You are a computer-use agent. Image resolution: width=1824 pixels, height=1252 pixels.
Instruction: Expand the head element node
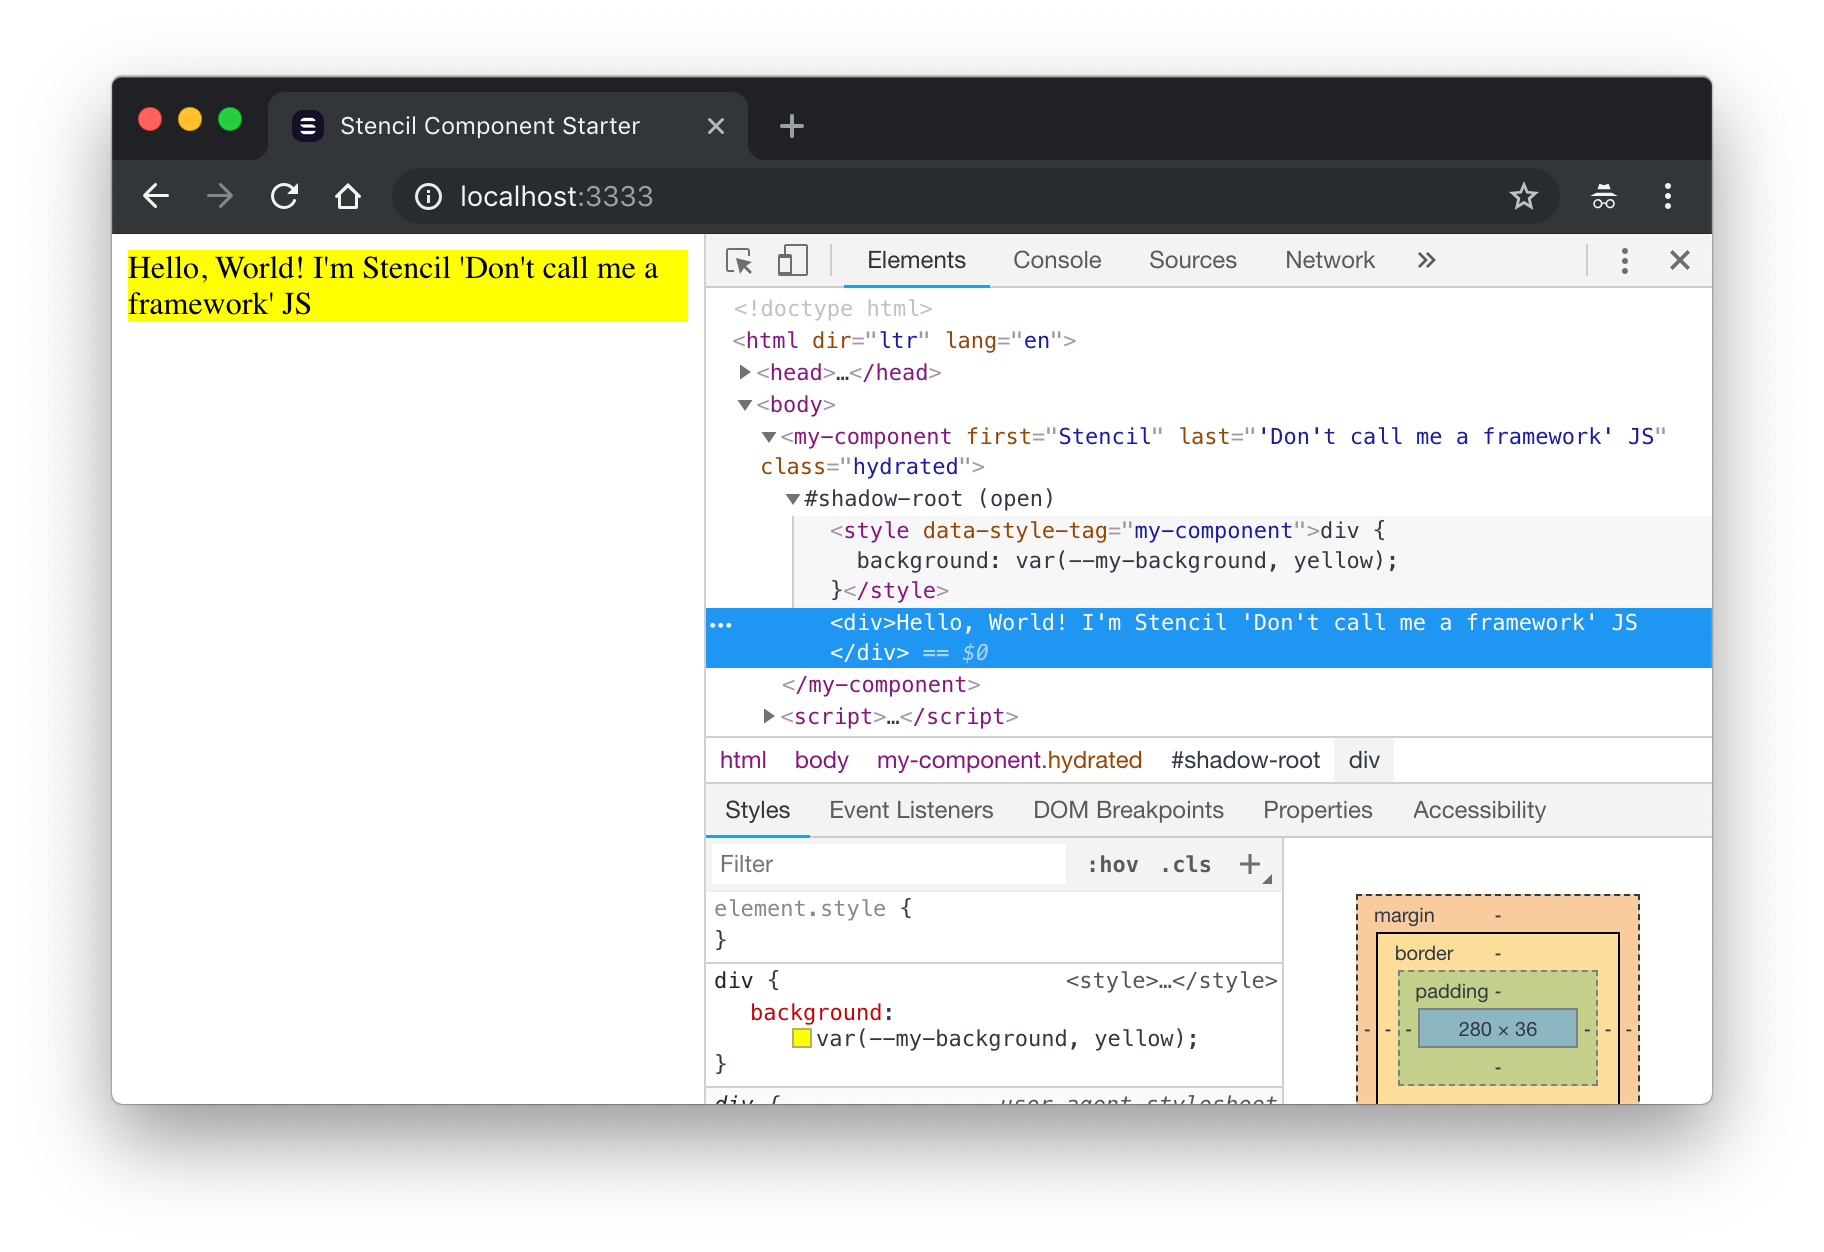[745, 372]
